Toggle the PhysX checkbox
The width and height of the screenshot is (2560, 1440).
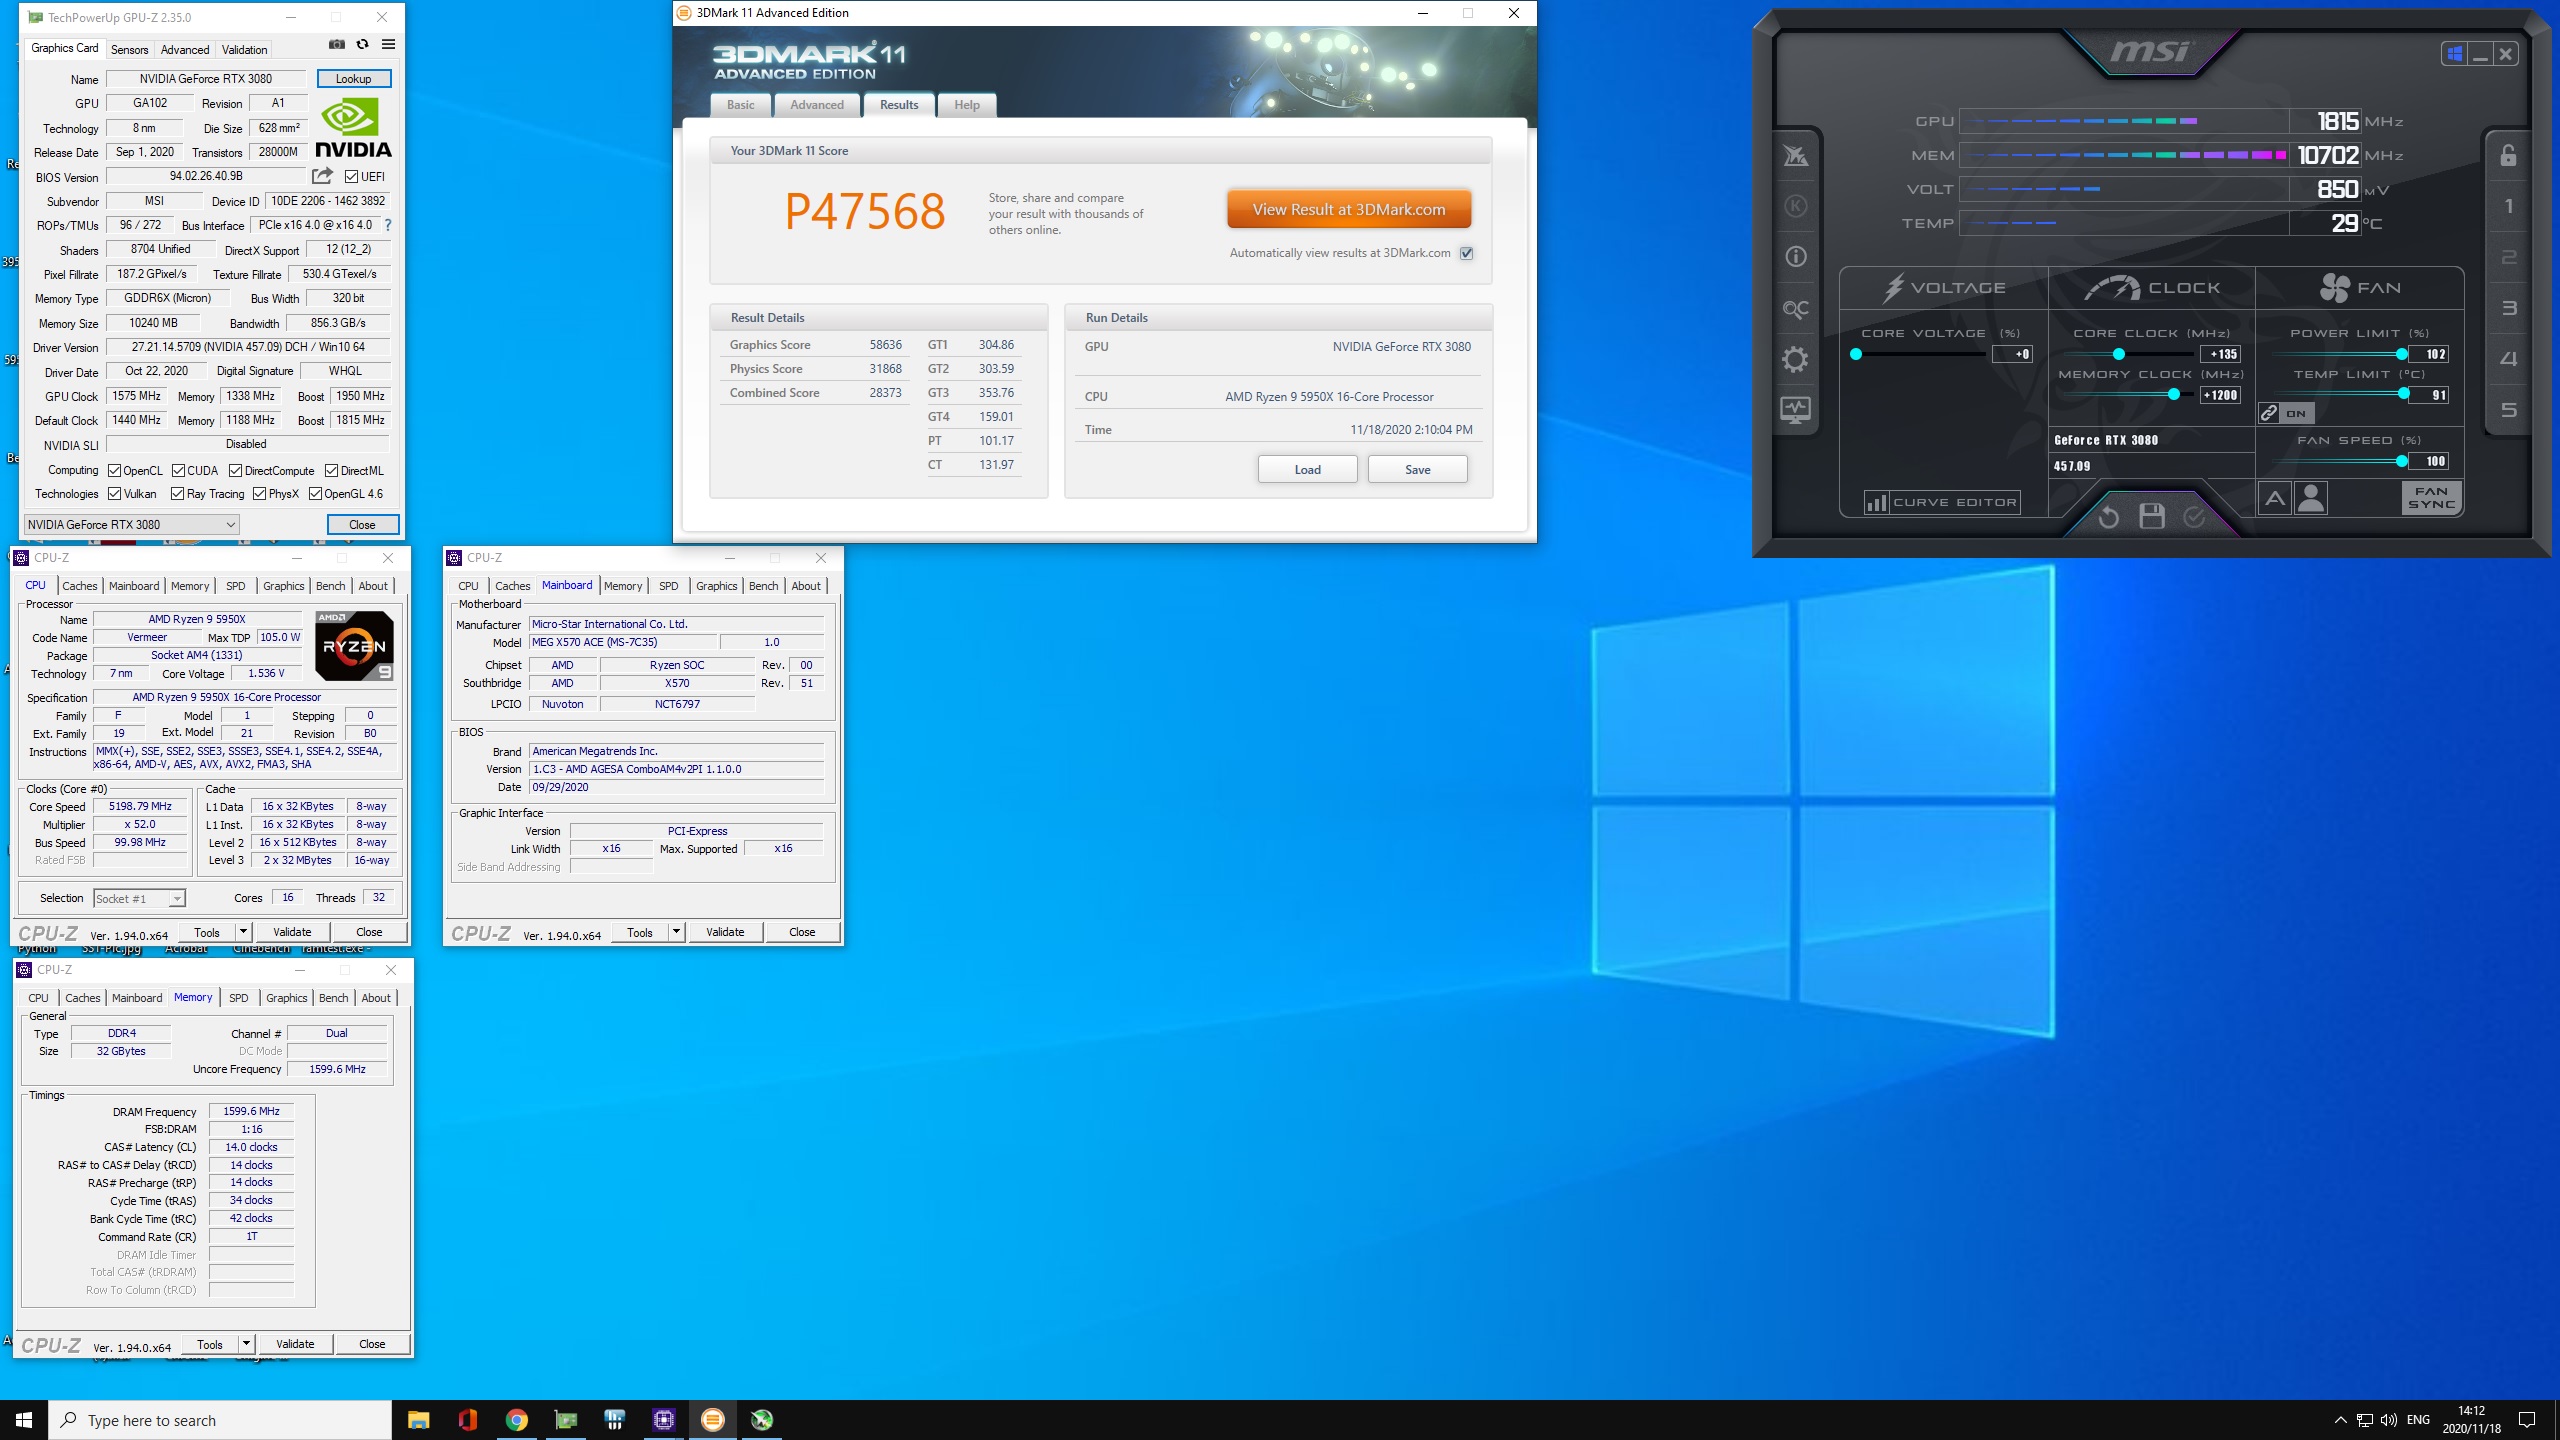260,494
